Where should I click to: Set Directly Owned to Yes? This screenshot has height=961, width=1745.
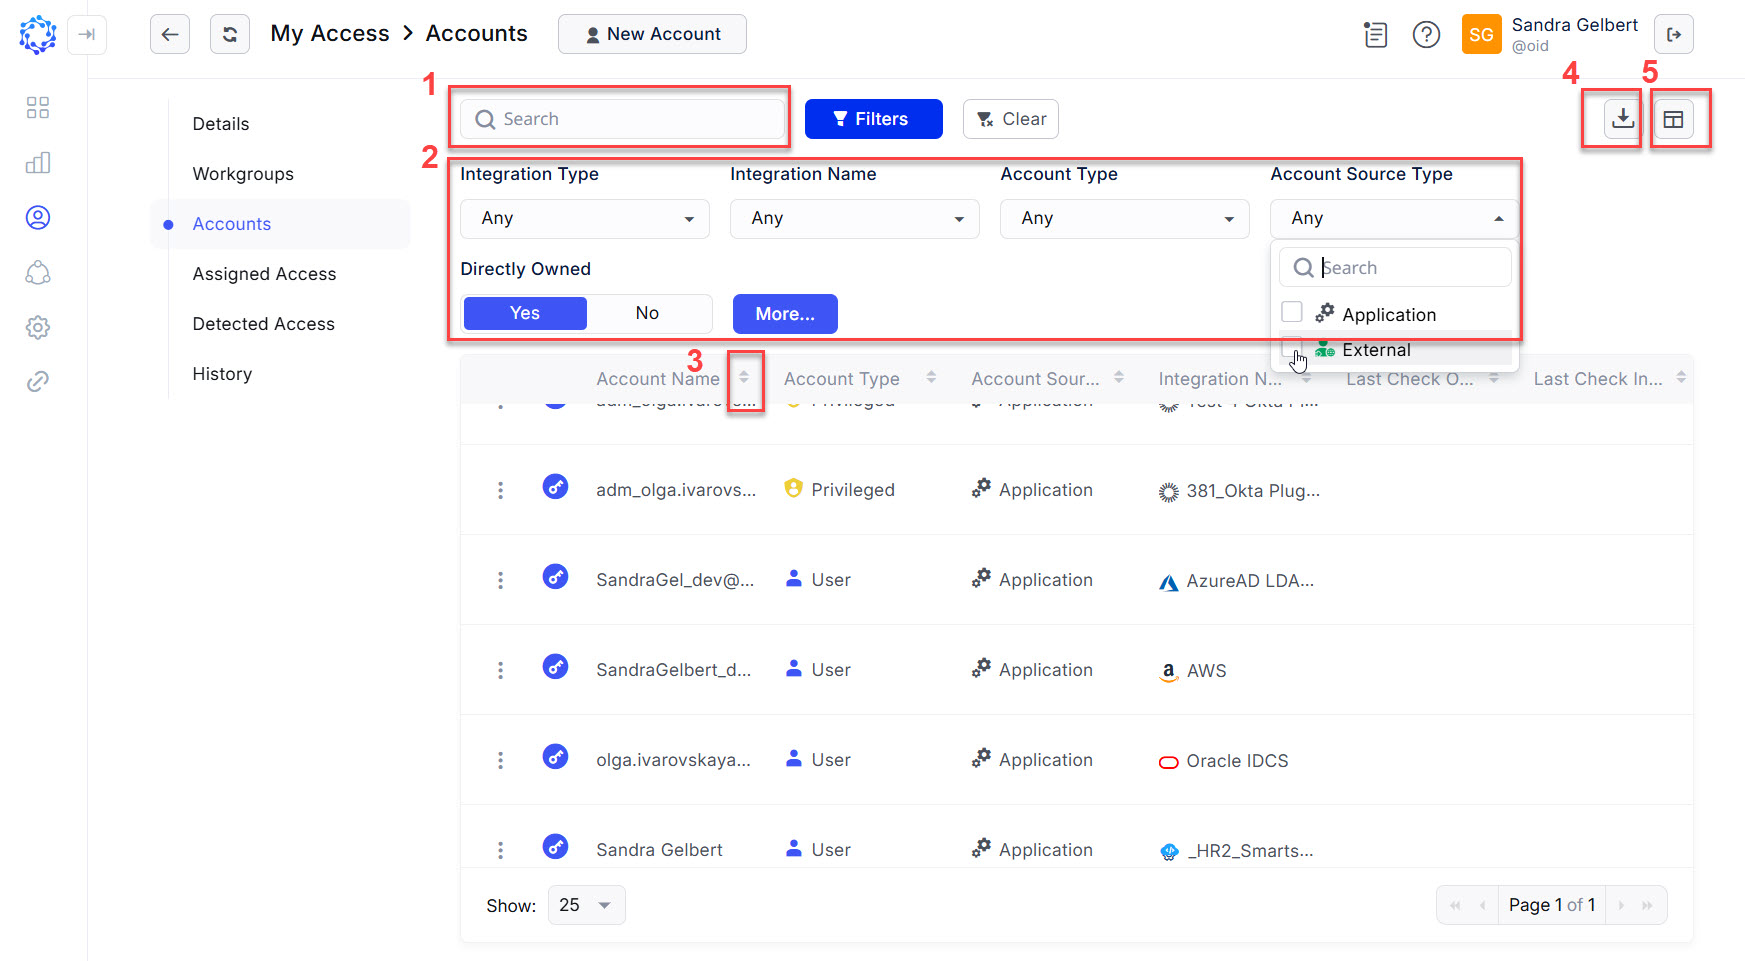coord(525,313)
